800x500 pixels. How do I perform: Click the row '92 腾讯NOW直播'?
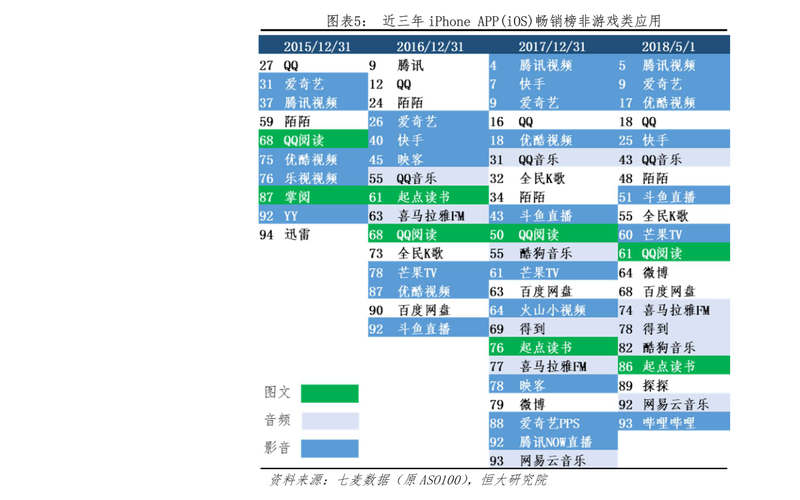(x=553, y=442)
